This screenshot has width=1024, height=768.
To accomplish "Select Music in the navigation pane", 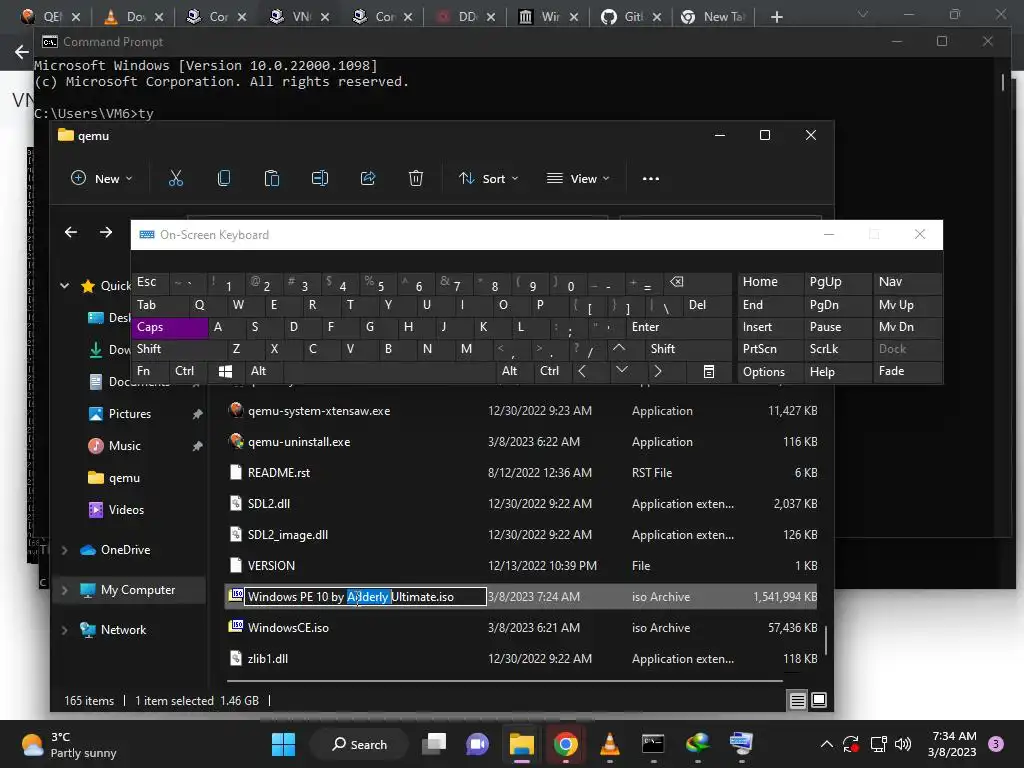I will [x=125, y=446].
